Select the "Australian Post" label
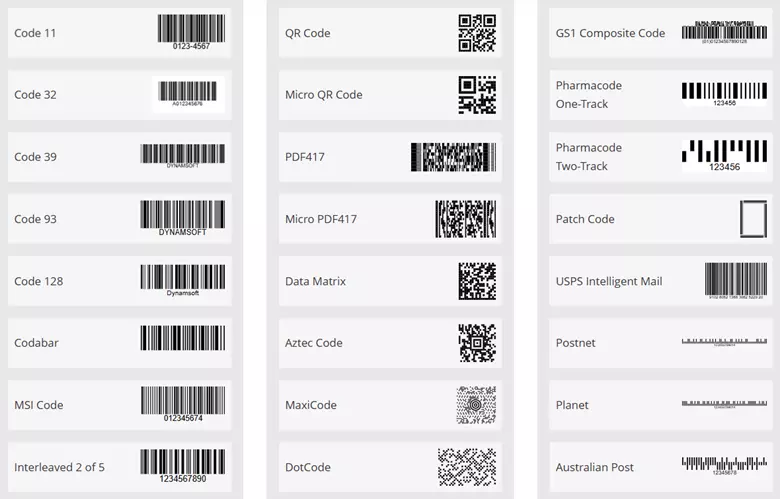Screen dimensions: 780x499 click(x=594, y=467)
